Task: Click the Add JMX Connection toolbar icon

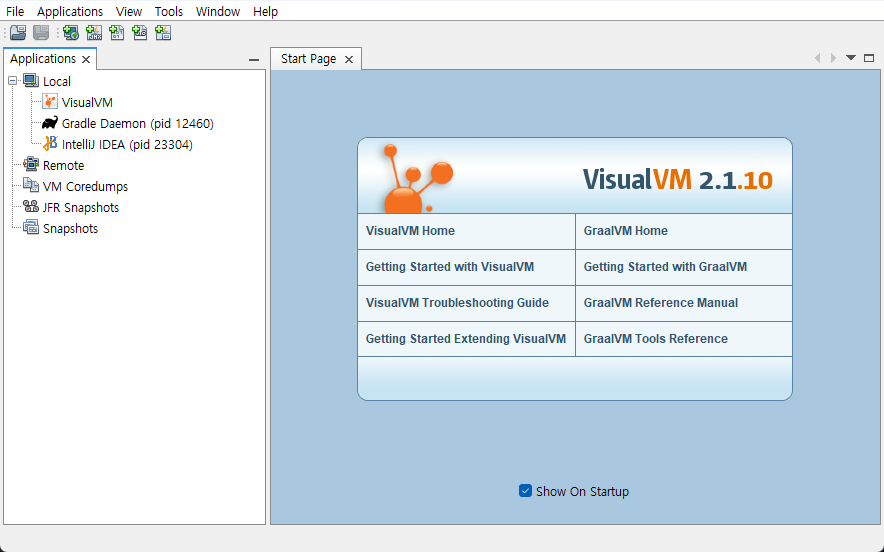Action: click(x=94, y=33)
